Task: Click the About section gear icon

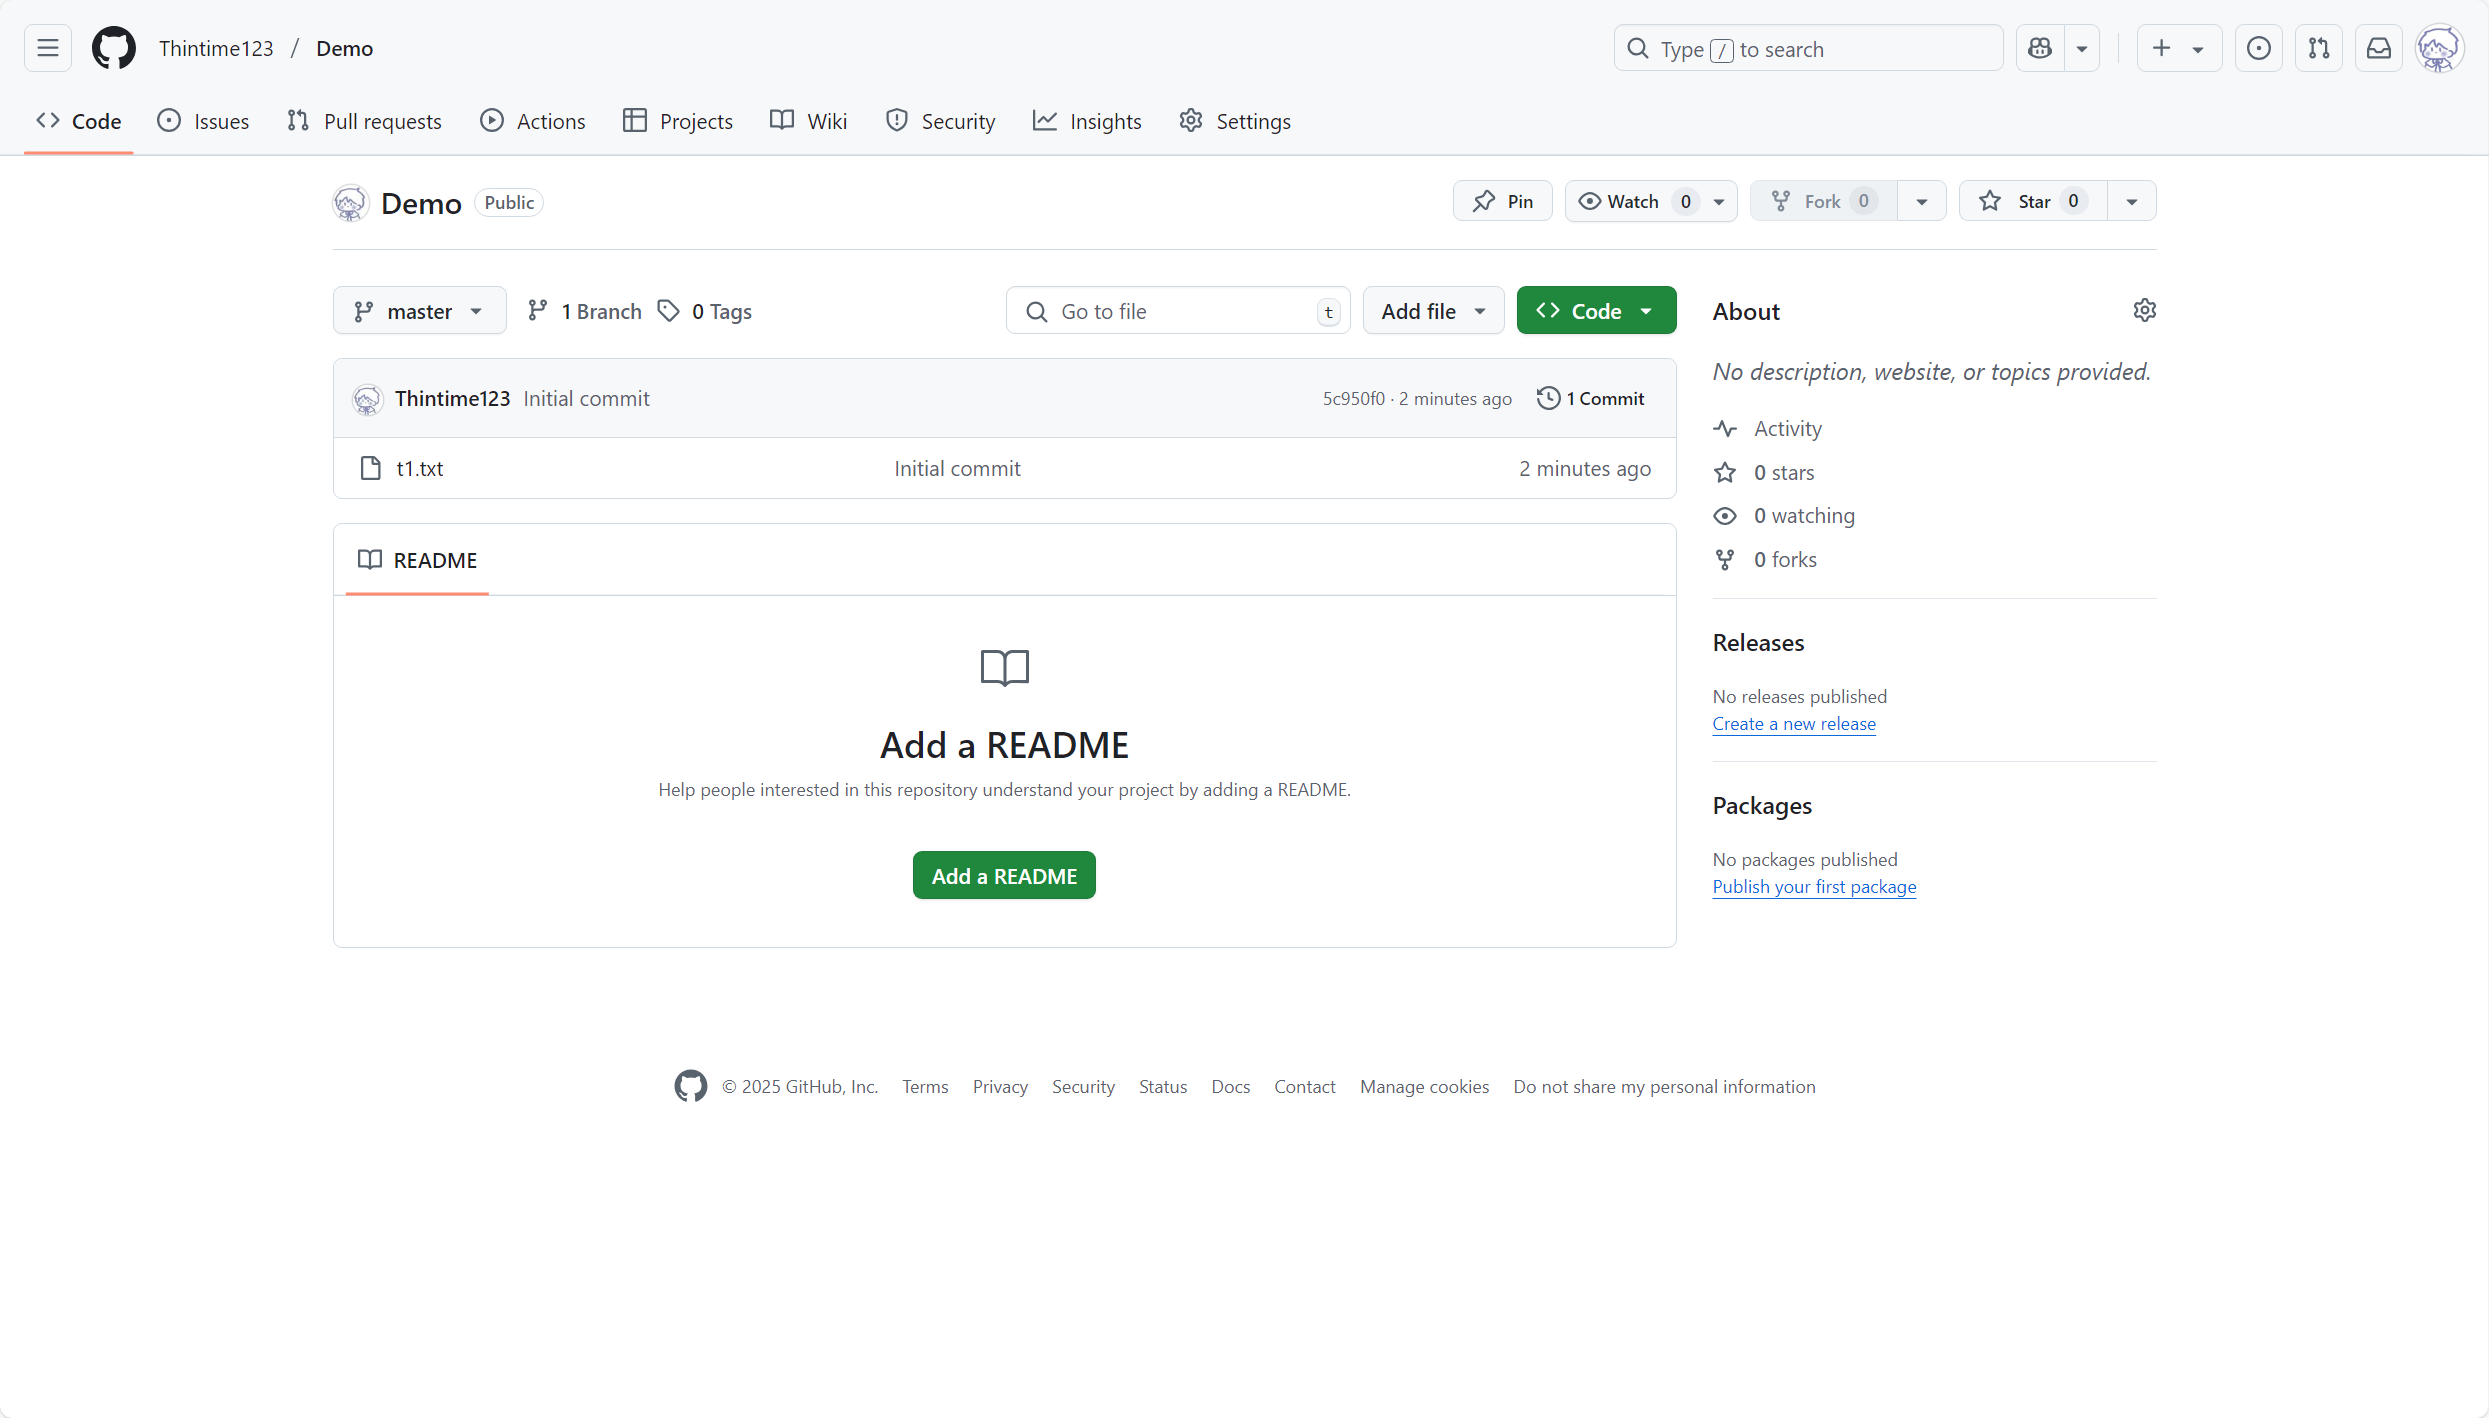Action: [x=2144, y=311]
